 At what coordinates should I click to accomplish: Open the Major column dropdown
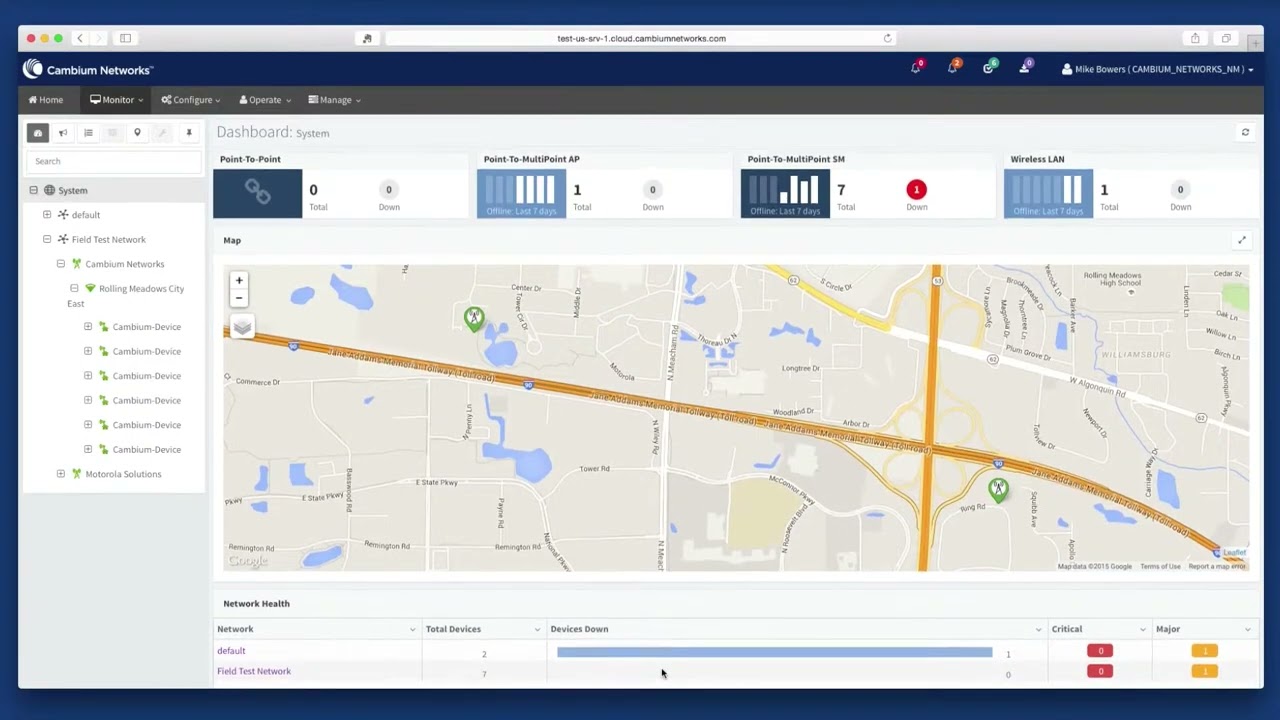(1247, 629)
